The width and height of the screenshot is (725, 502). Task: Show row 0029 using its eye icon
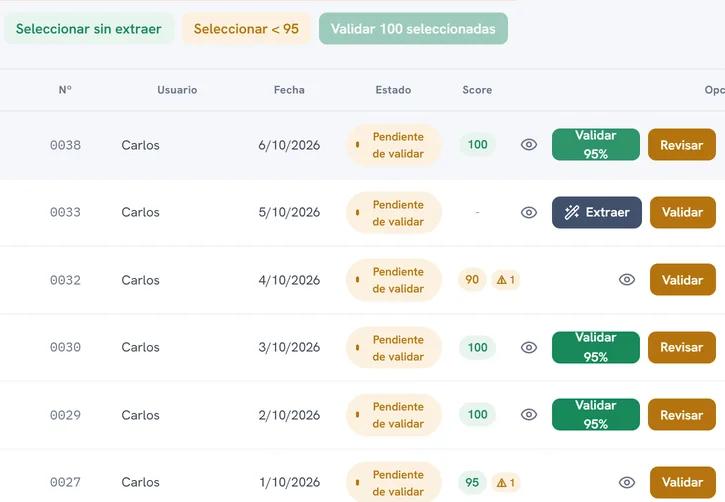(x=528, y=415)
